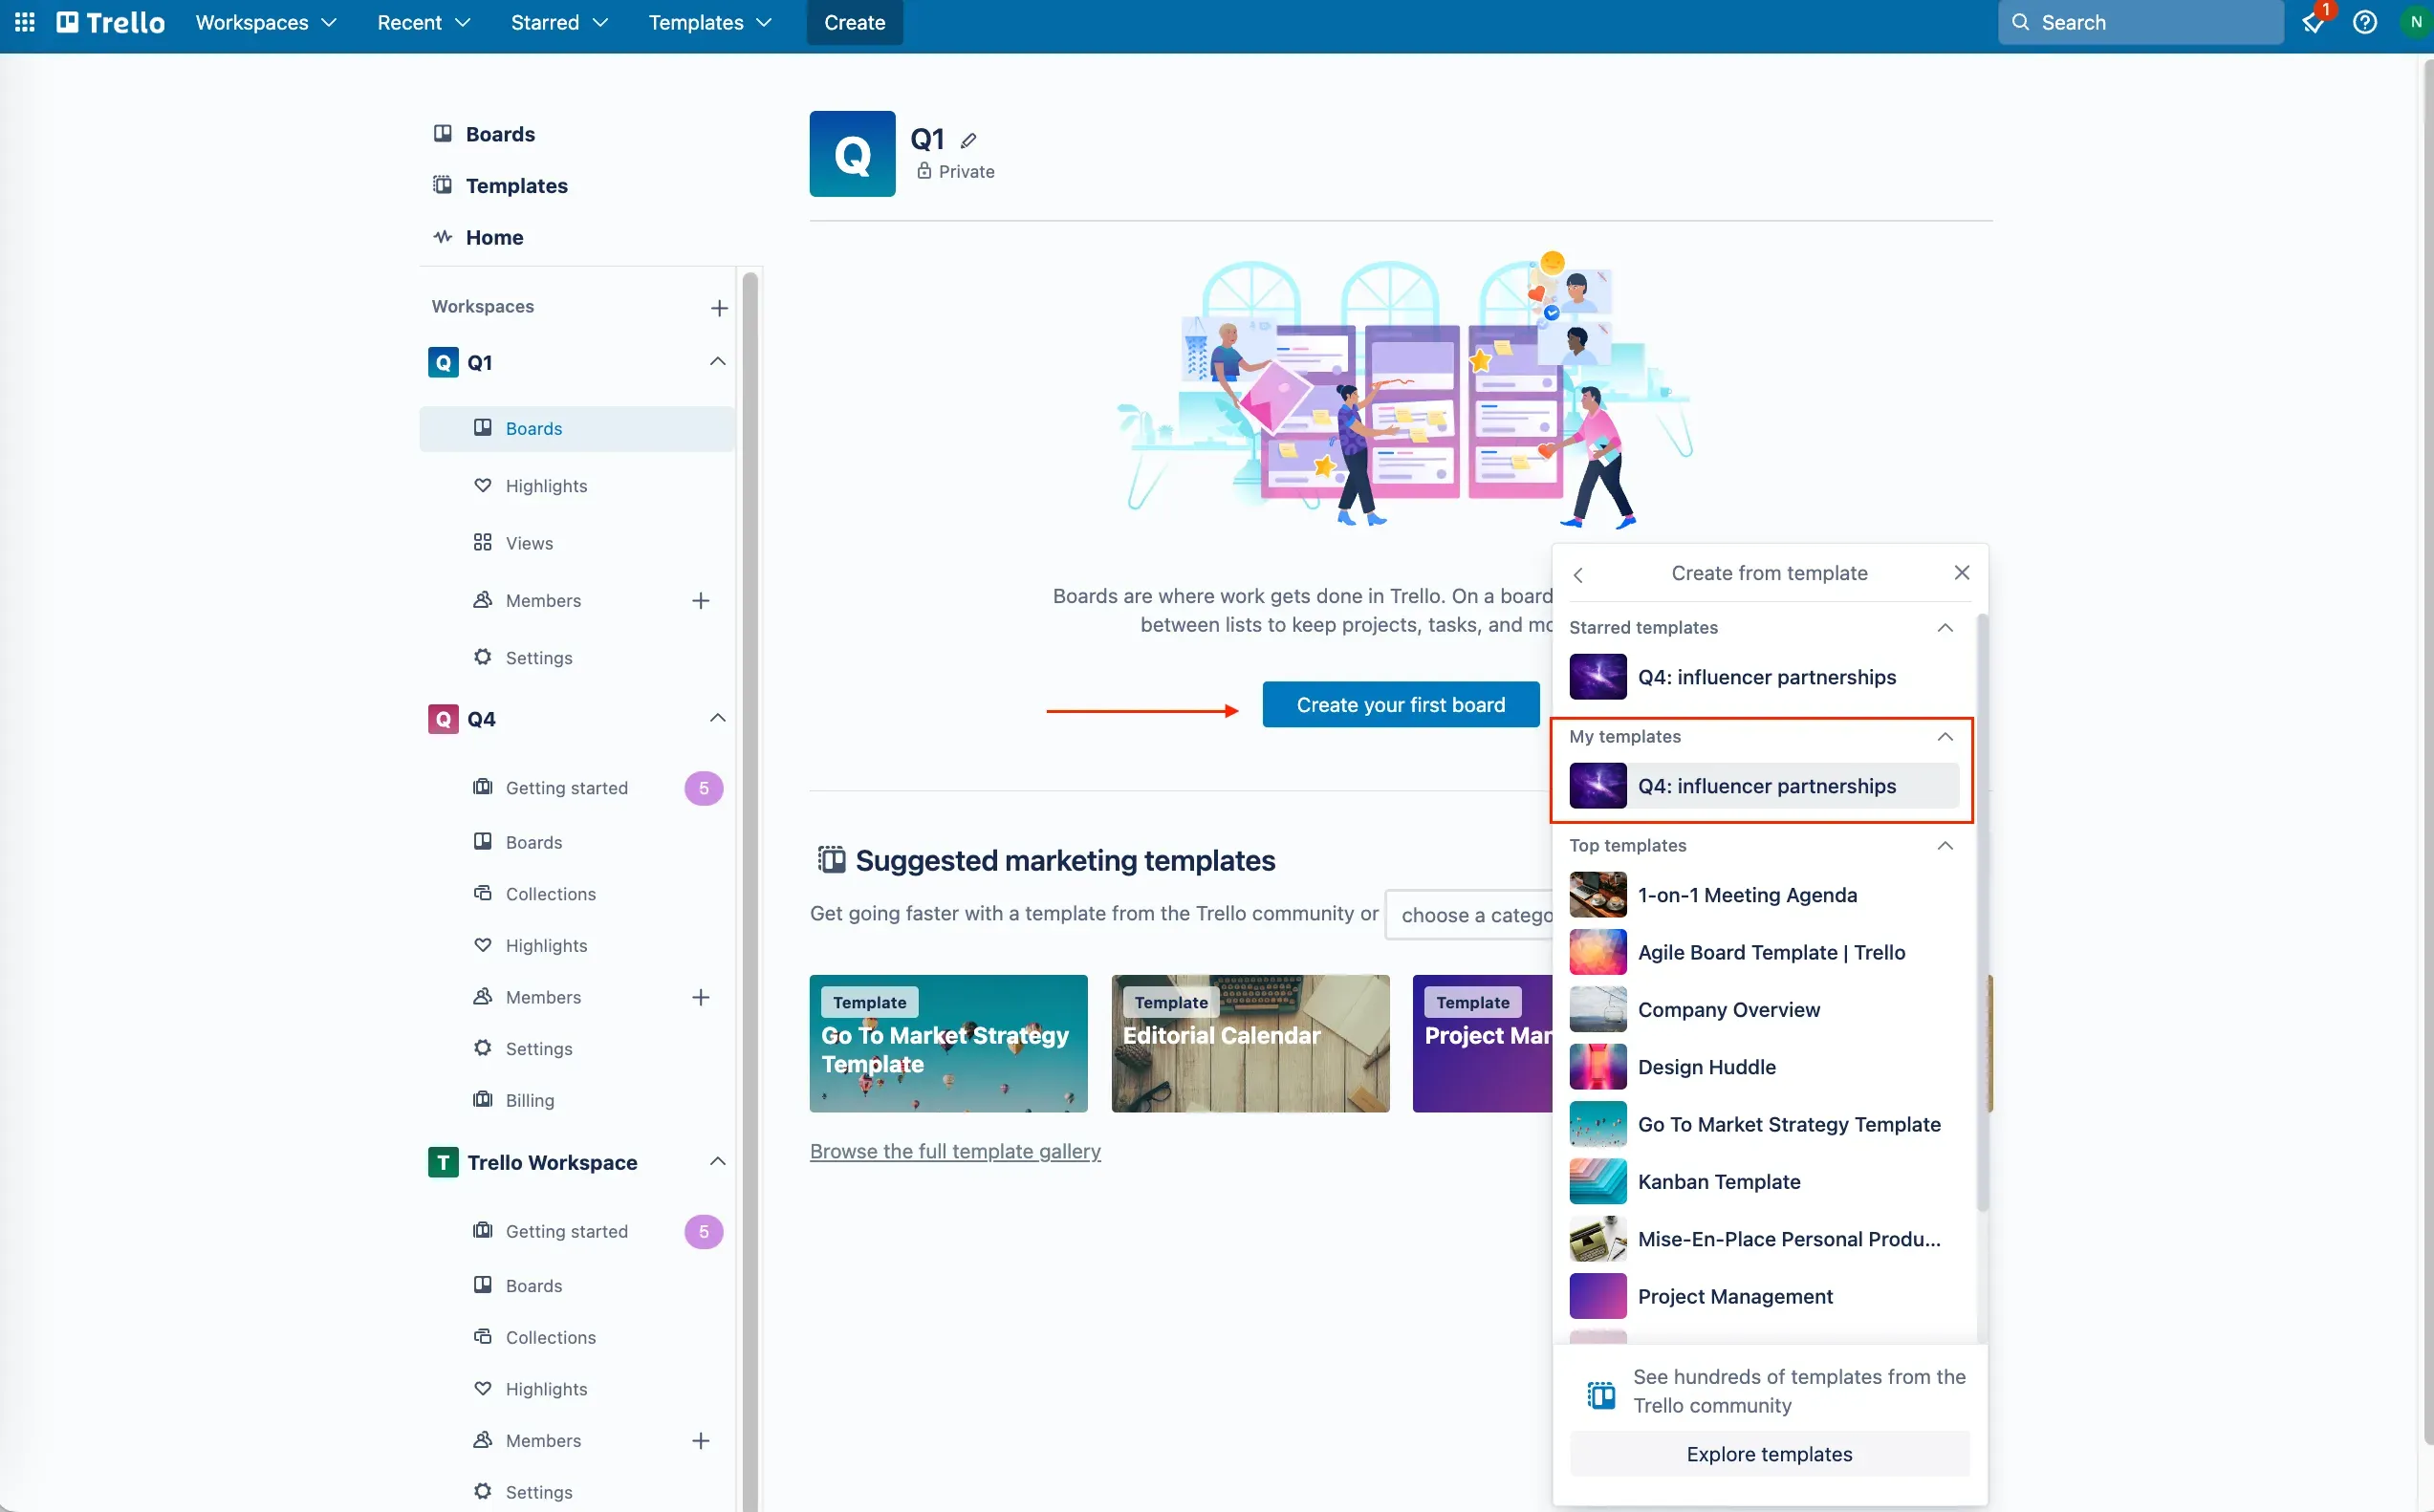Click the Collections icon in Q4 sidebar
The height and width of the screenshot is (1512, 2434).
(481, 894)
